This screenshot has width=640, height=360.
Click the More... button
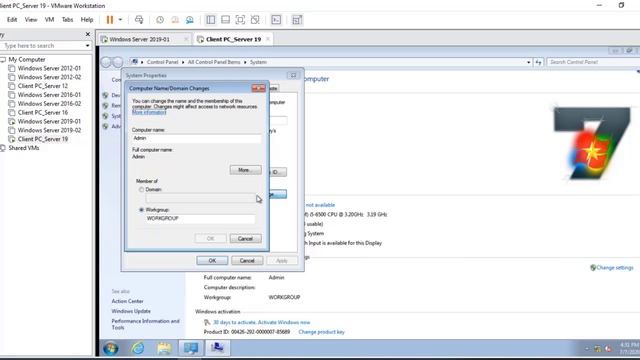[245, 170]
